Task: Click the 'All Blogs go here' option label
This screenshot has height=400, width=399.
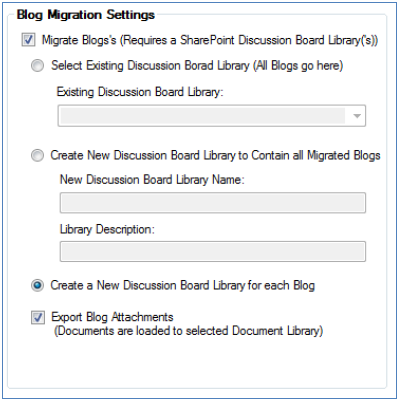Action: (x=298, y=65)
